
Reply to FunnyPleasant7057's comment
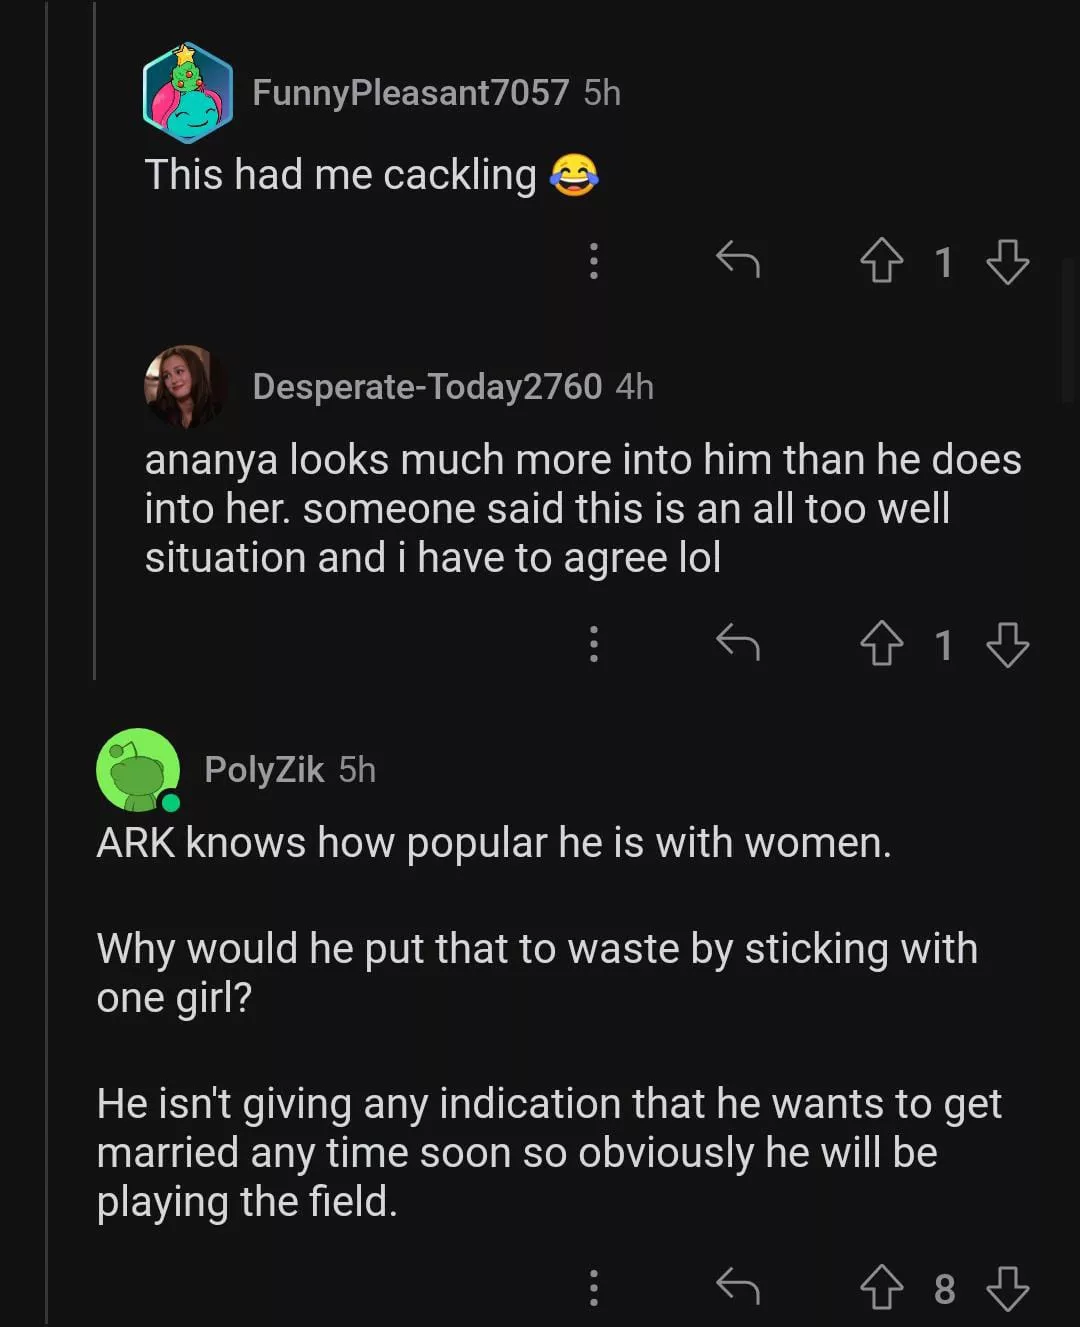[x=738, y=260]
